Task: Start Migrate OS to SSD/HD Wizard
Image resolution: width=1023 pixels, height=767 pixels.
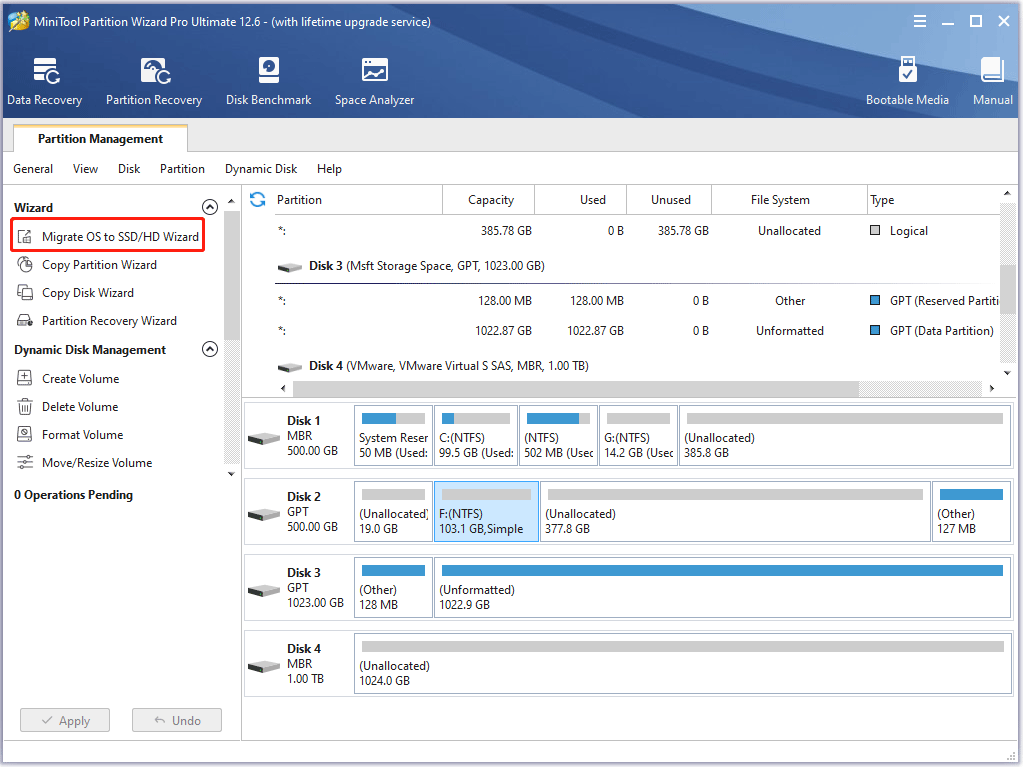Action: (120, 237)
